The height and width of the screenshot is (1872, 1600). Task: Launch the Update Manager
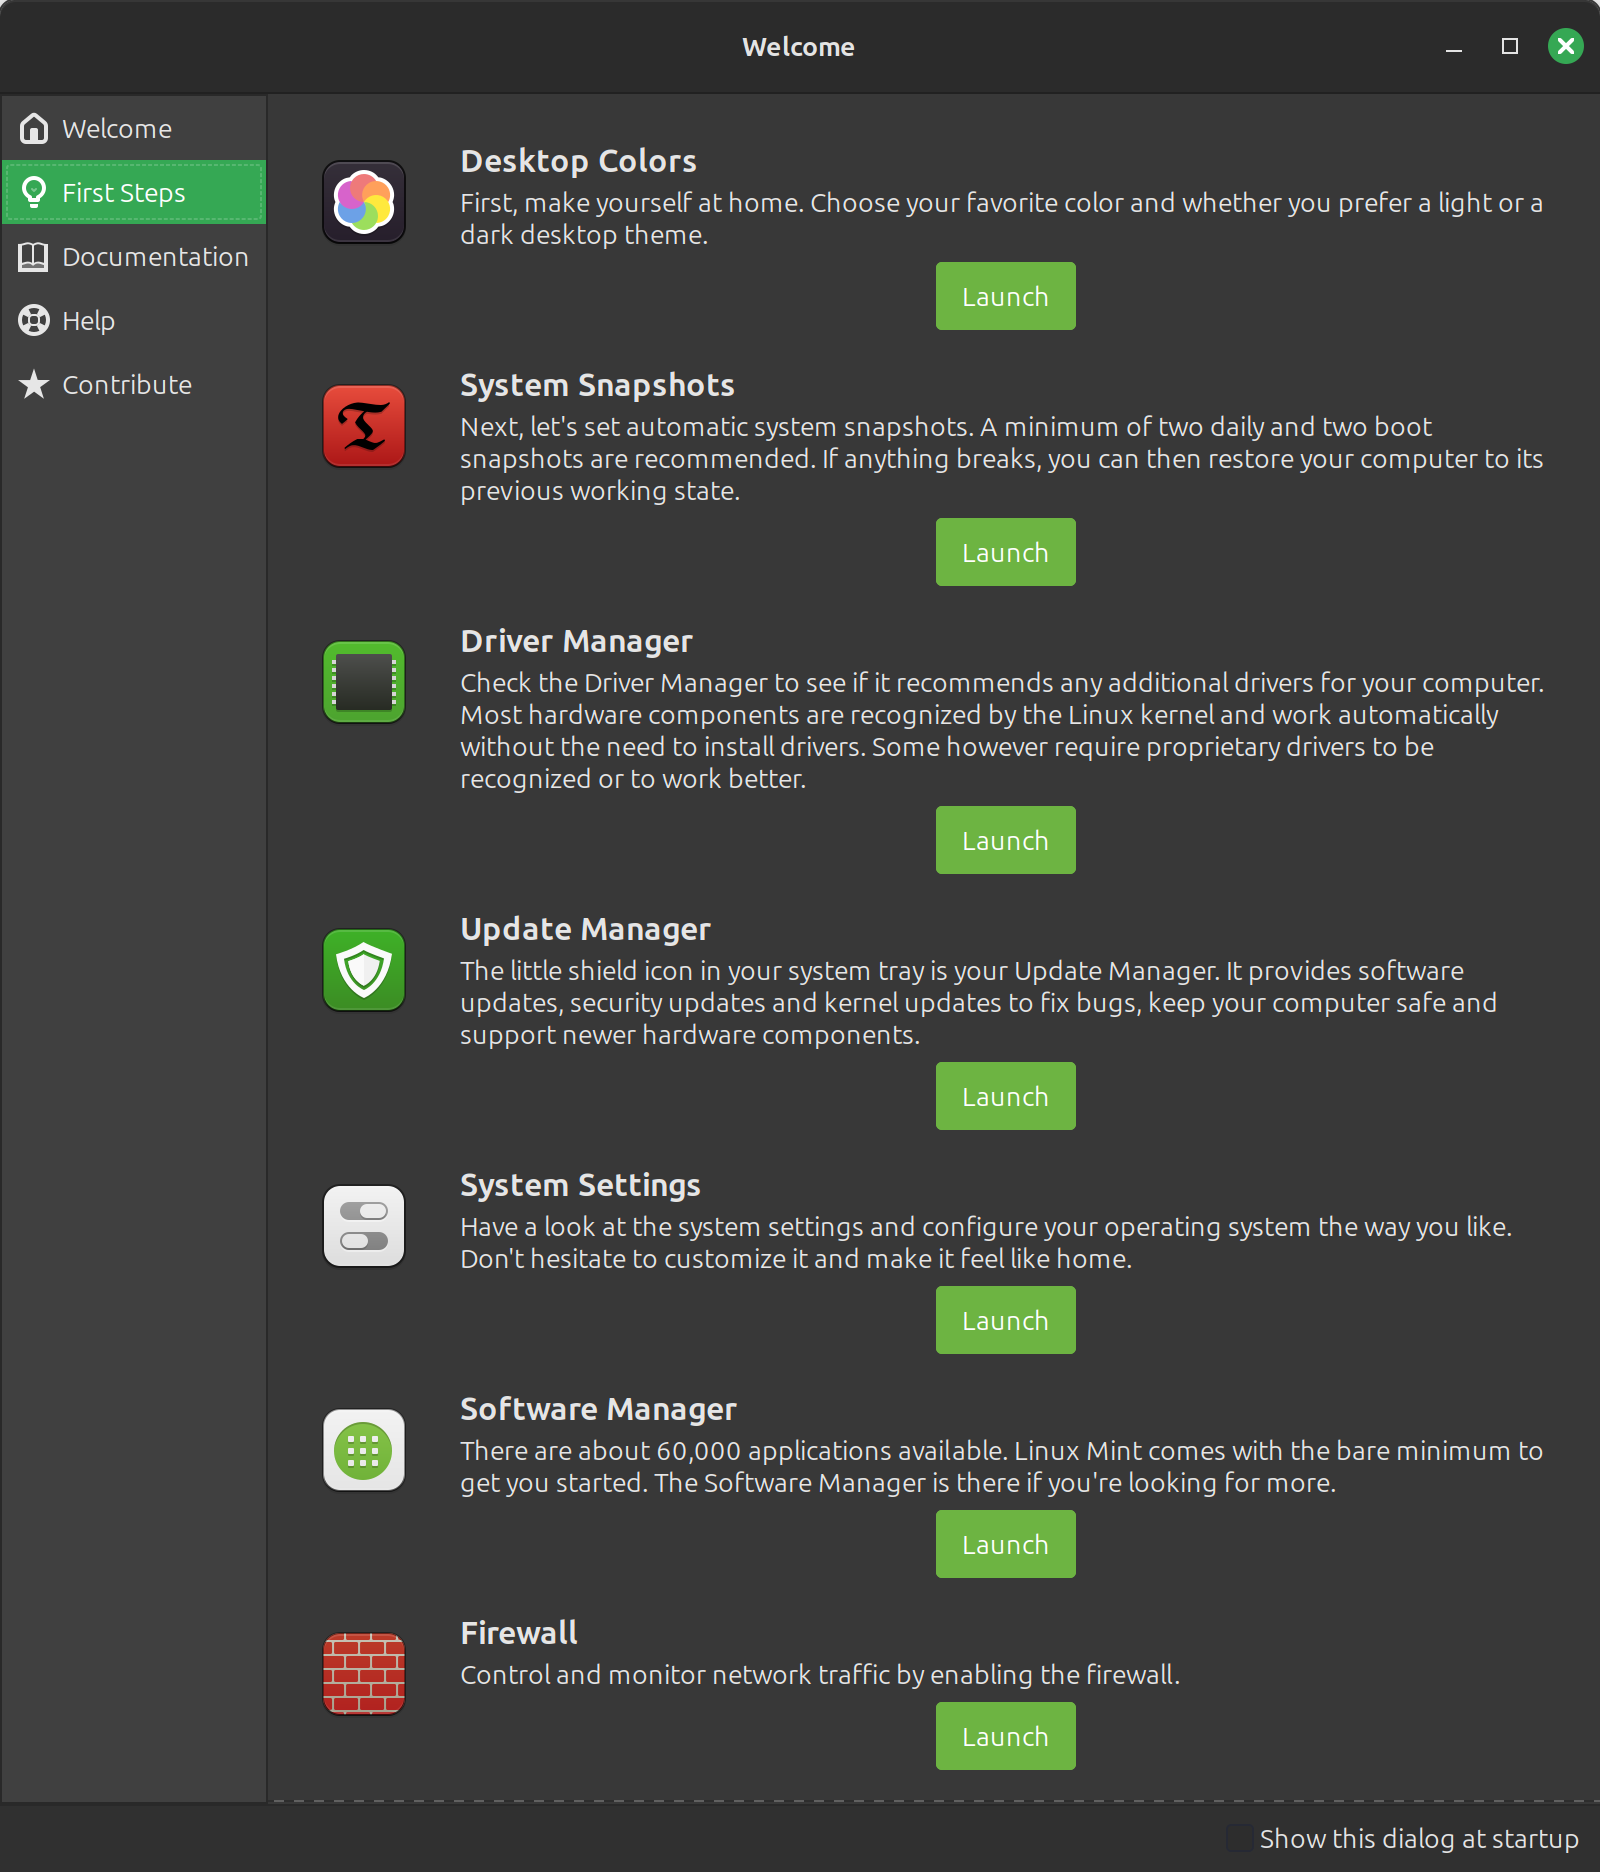[x=1005, y=1096]
